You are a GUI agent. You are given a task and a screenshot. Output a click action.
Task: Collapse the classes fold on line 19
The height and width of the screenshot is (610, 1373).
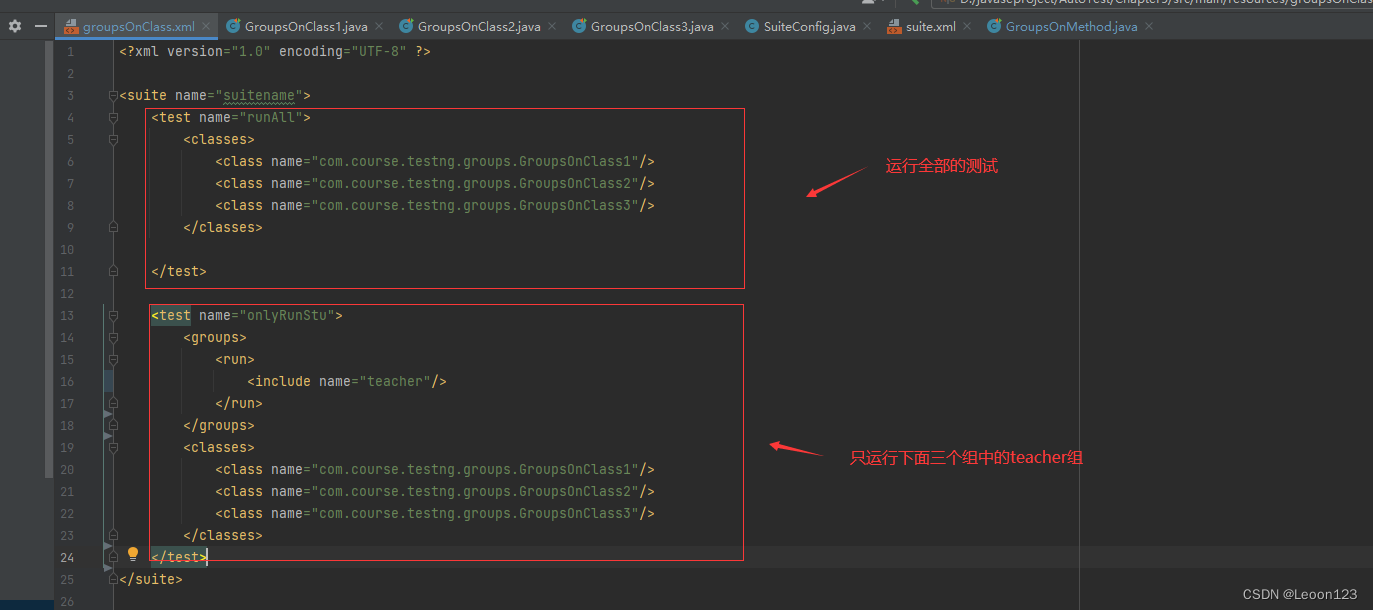(113, 448)
